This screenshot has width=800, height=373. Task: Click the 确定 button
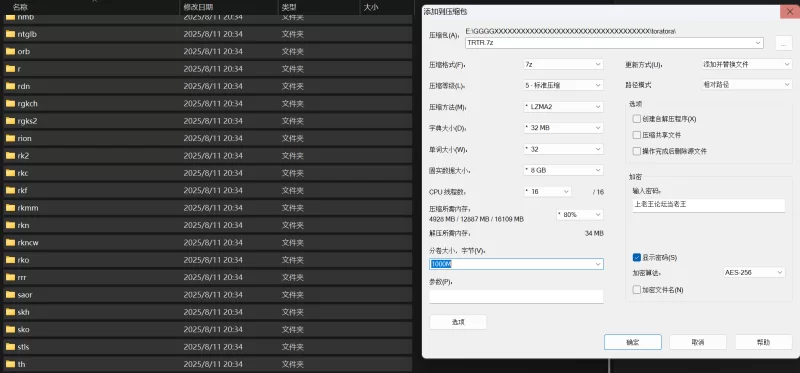[x=633, y=342]
